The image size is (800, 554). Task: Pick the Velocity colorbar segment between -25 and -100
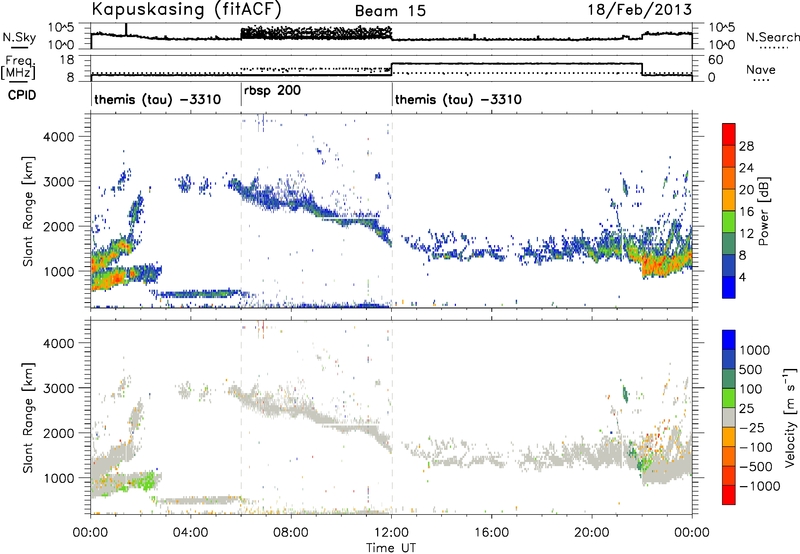click(x=729, y=437)
